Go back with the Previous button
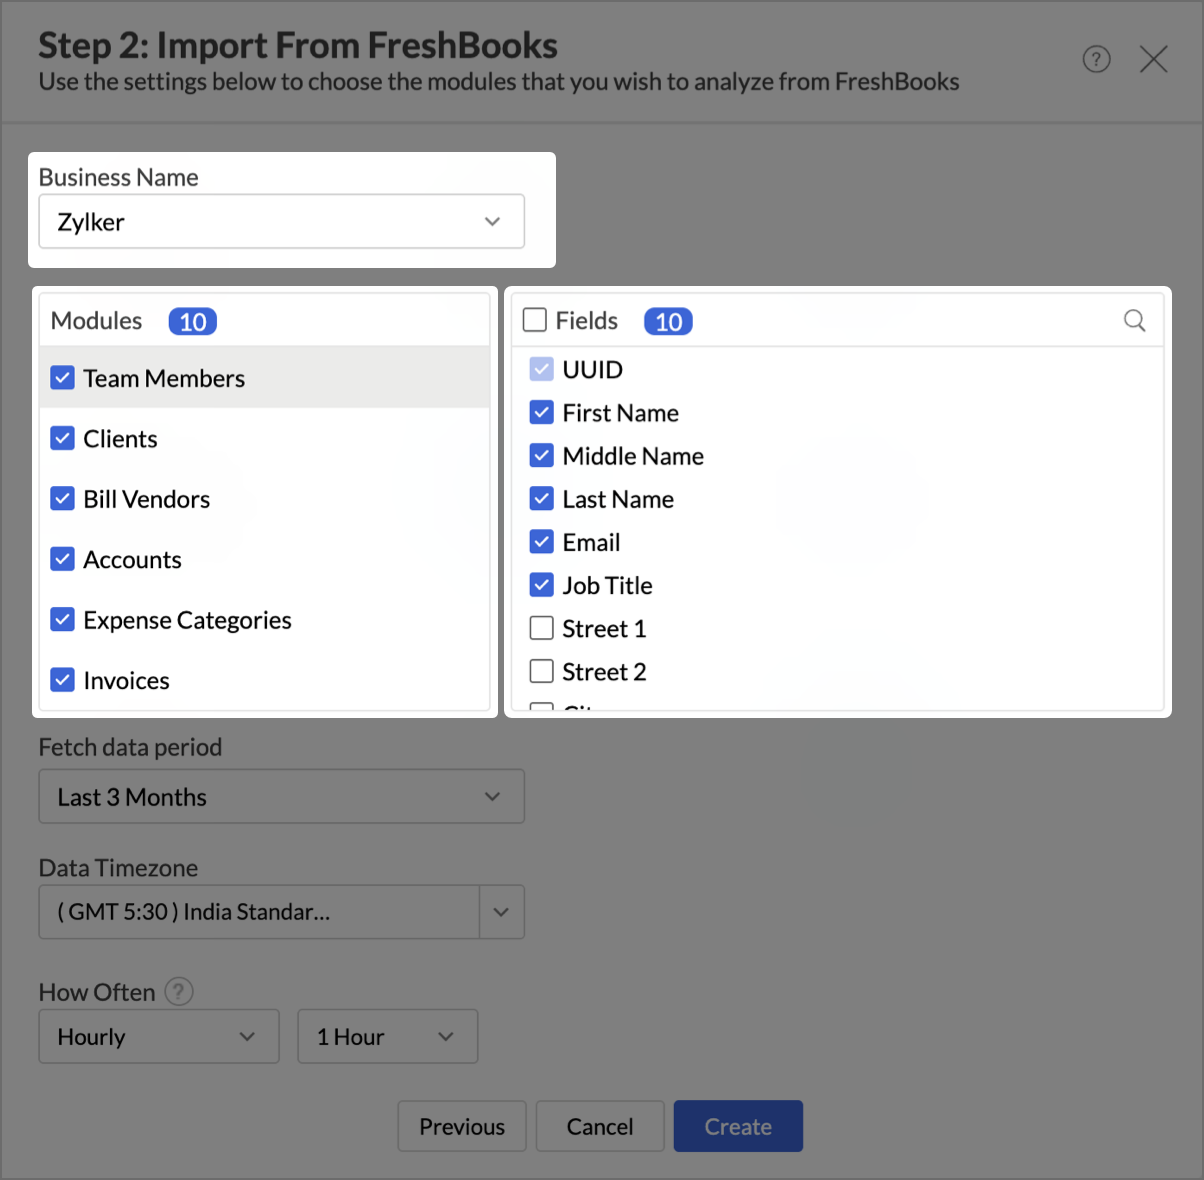1204x1180 pixels. [x=462, y=1127]
